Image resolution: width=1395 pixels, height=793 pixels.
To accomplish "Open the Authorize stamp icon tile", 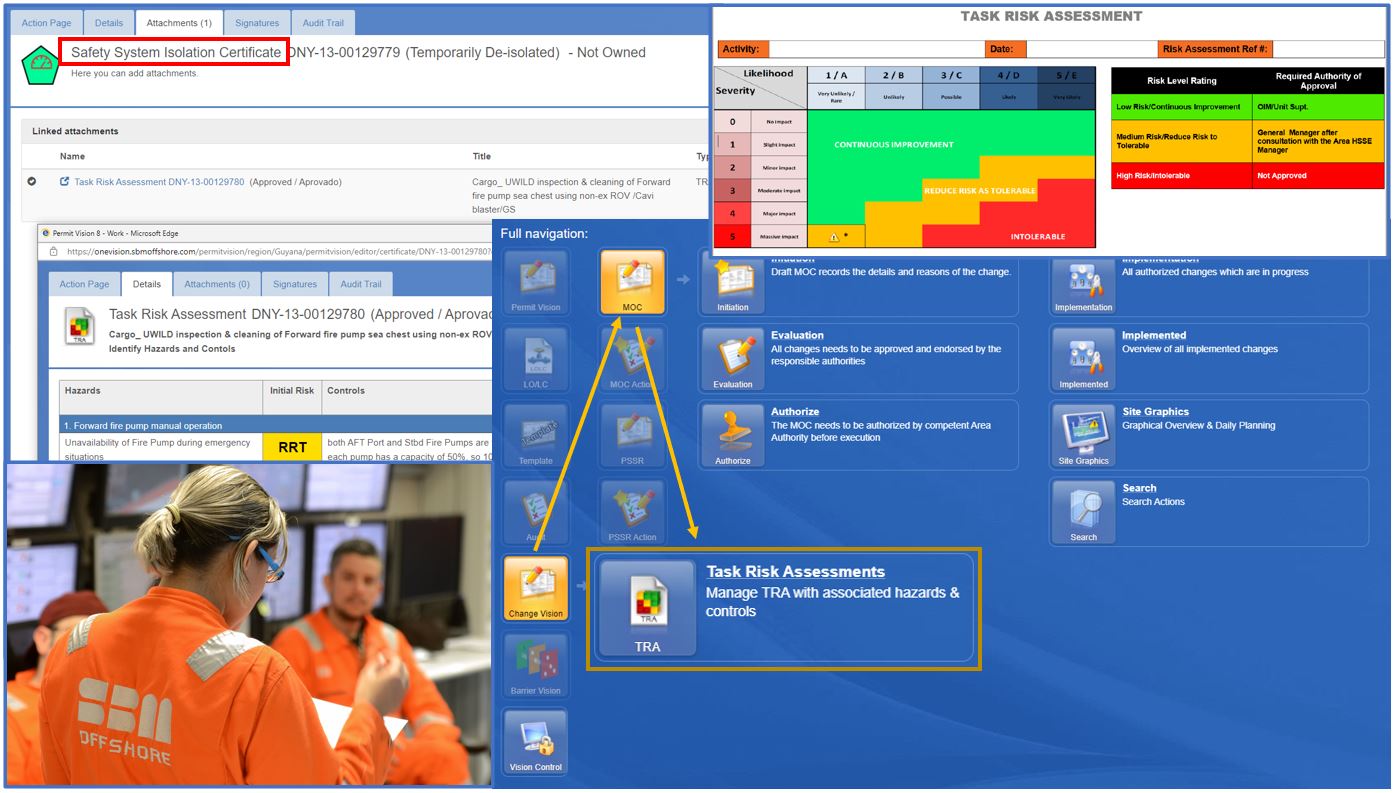I will [733, 436].
